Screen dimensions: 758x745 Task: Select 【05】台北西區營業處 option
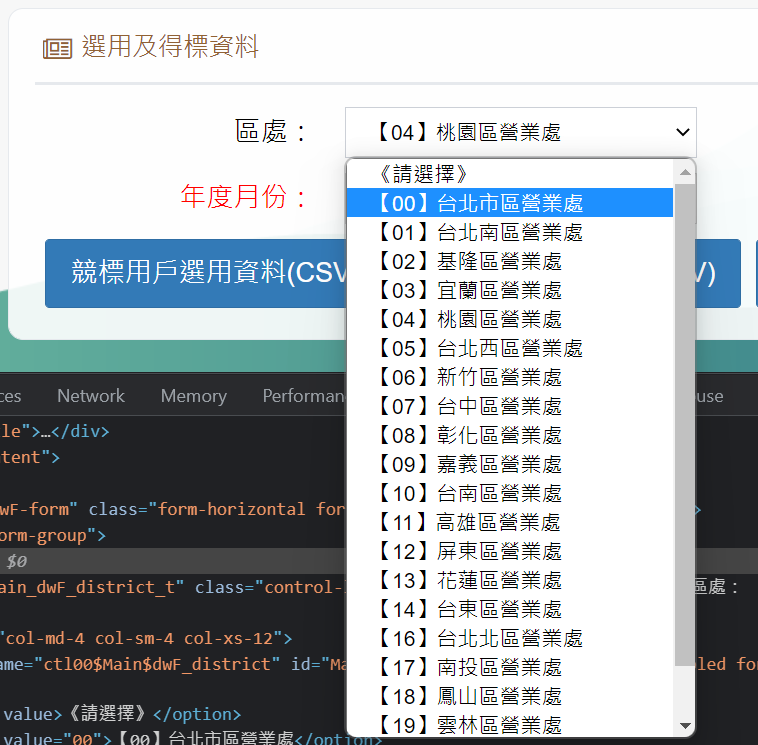click(510, 348)
